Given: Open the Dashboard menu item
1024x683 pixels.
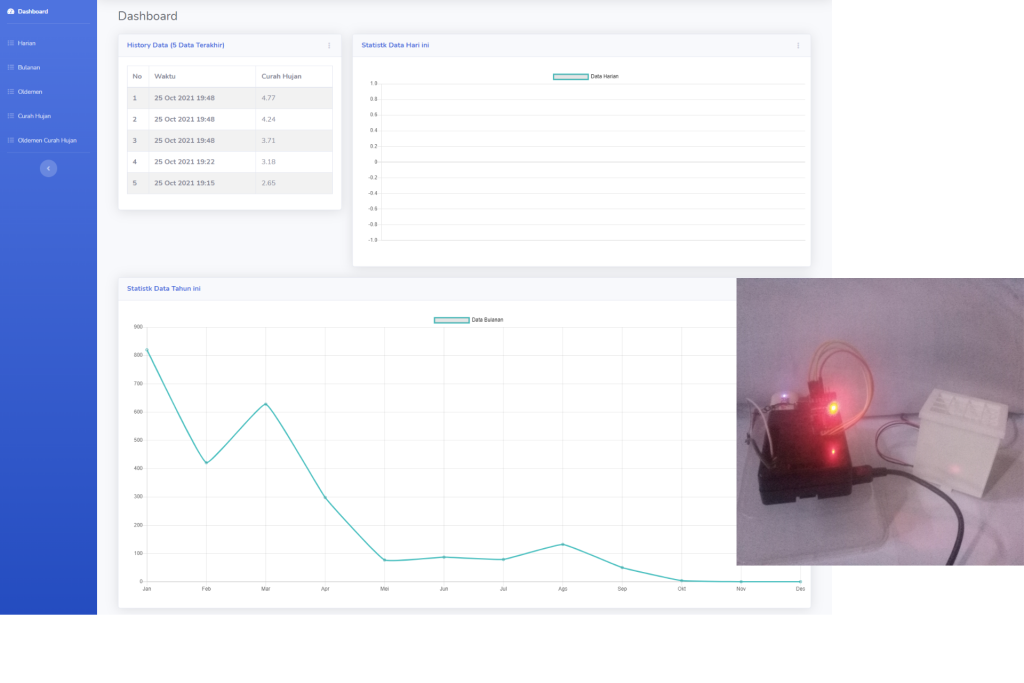Looking at the screenshot, I should 35,11.
